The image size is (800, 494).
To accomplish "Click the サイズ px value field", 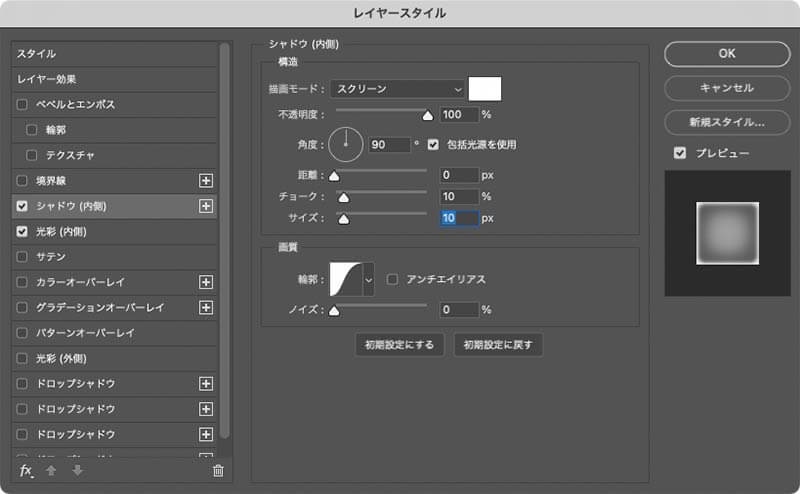I will pos(460,218).
